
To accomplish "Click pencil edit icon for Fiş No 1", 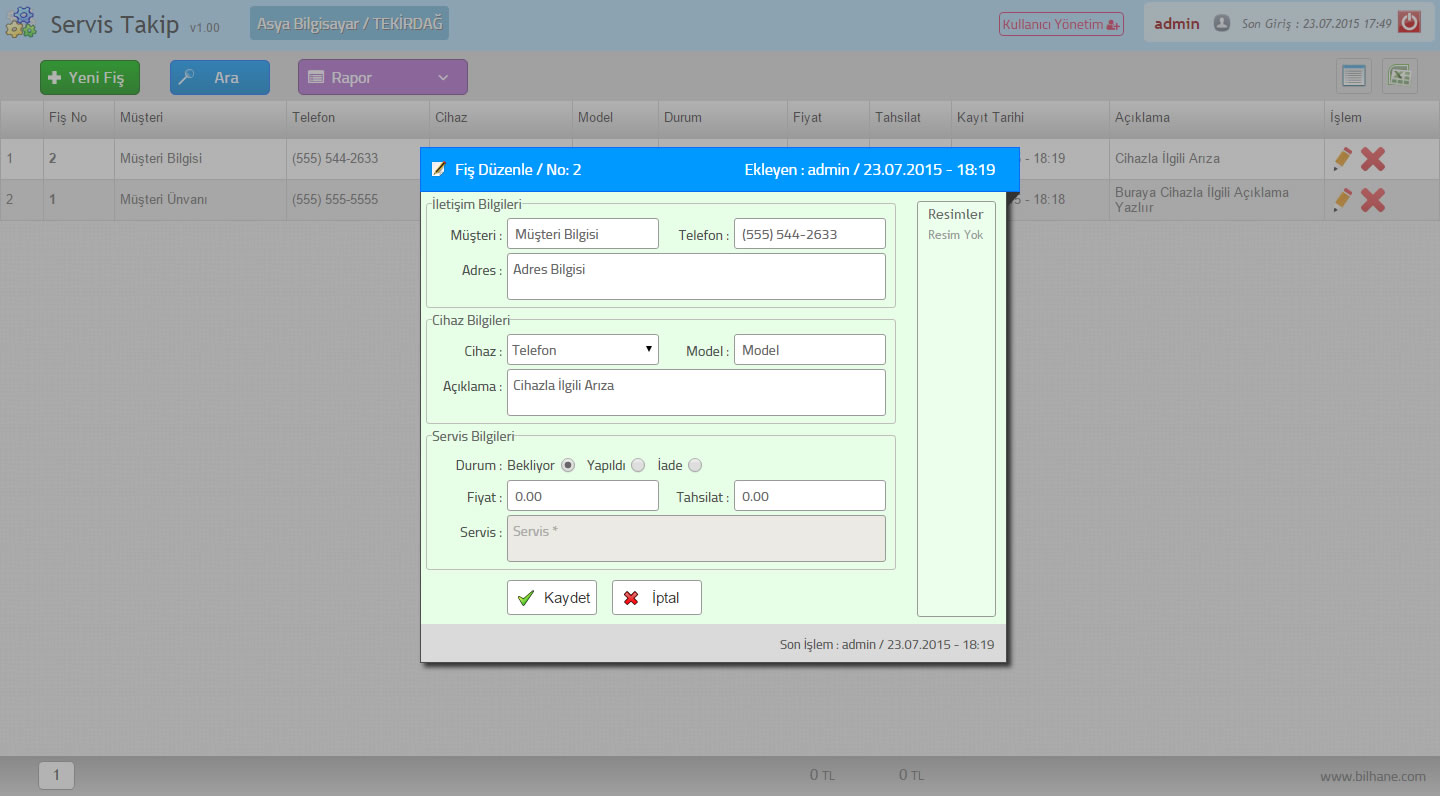I will click(1342, 200).
